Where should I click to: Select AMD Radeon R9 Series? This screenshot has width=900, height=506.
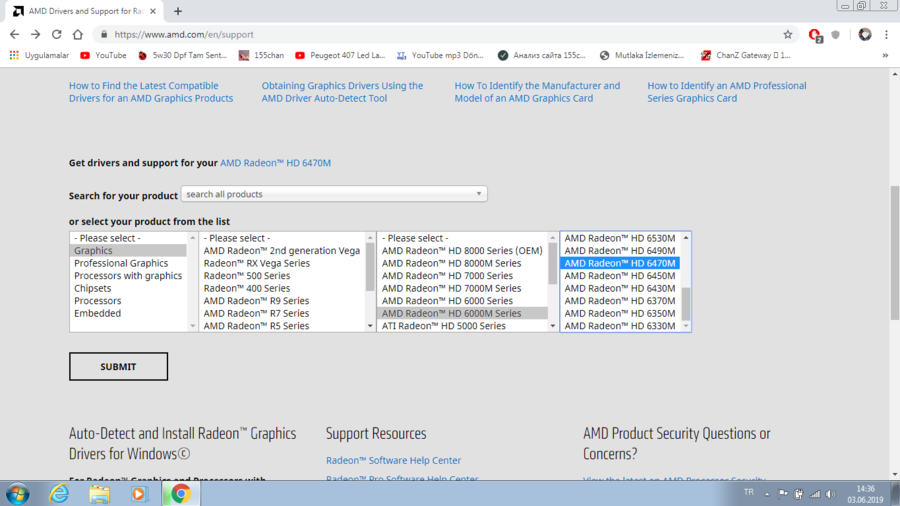click(x=282, y=301)
